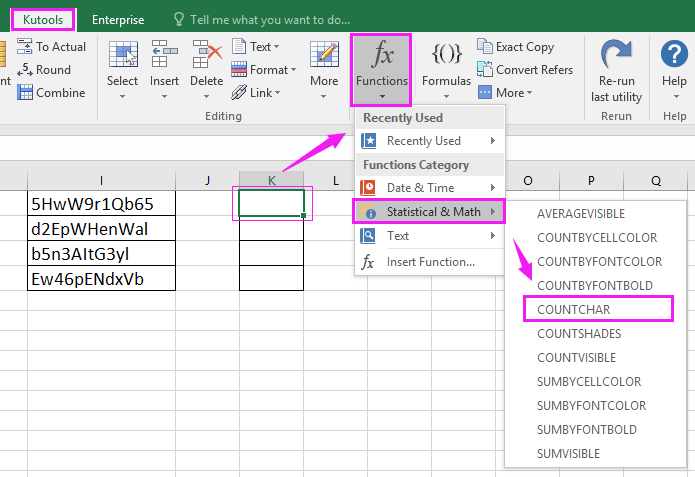695x477 pixels.
Task: Click the Format tool icon
Action: [x=239, y=69]
